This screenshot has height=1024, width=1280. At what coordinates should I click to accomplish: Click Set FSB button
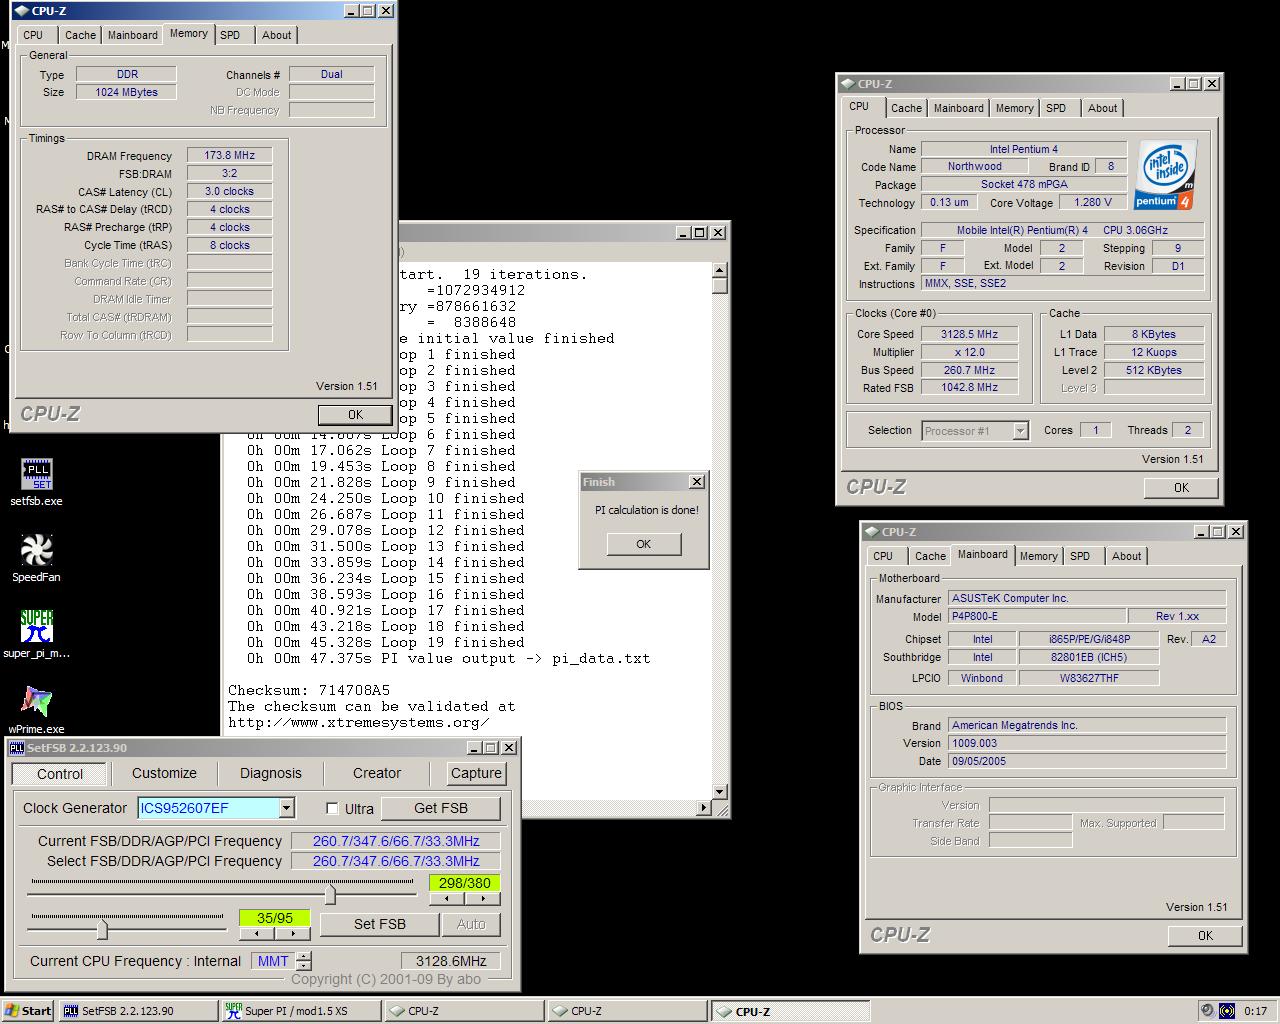point(379,924)
